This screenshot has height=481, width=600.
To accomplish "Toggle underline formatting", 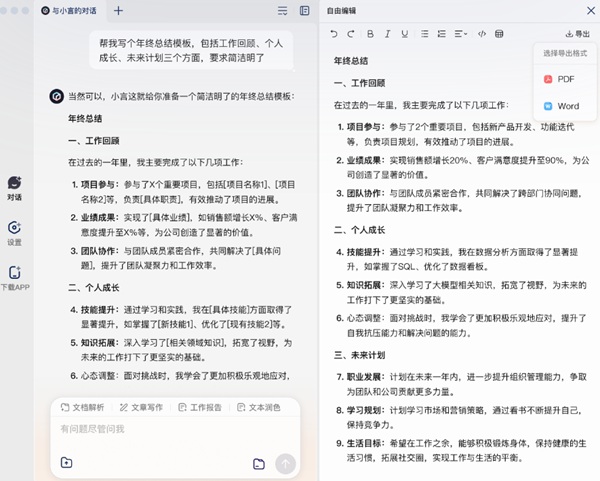I will tap(405, 34).
